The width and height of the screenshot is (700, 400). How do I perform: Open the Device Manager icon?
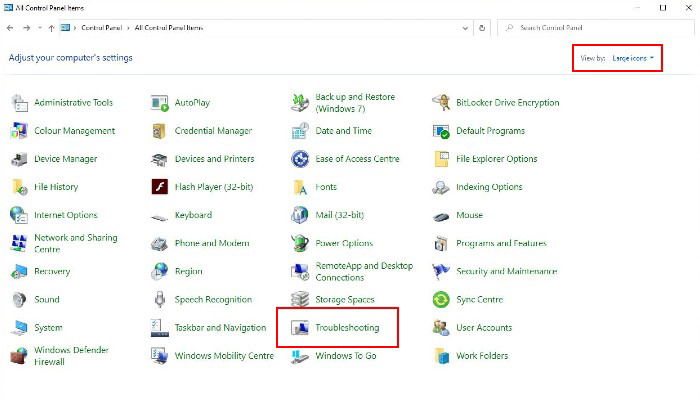pyautogui.click(x=19, y=159)
